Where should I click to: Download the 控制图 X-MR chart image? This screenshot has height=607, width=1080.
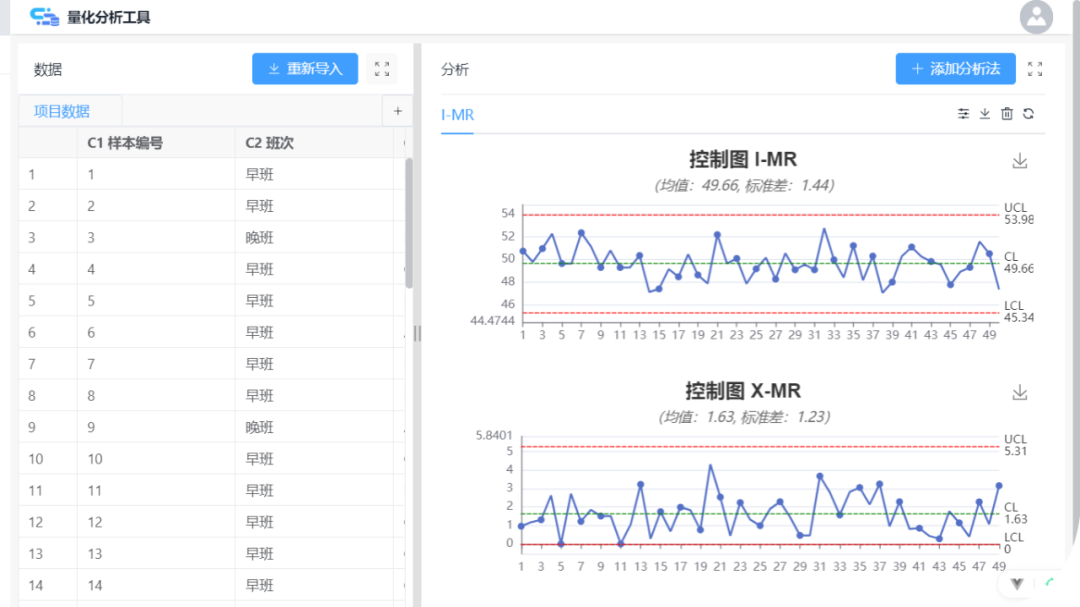coord(1019,392)
